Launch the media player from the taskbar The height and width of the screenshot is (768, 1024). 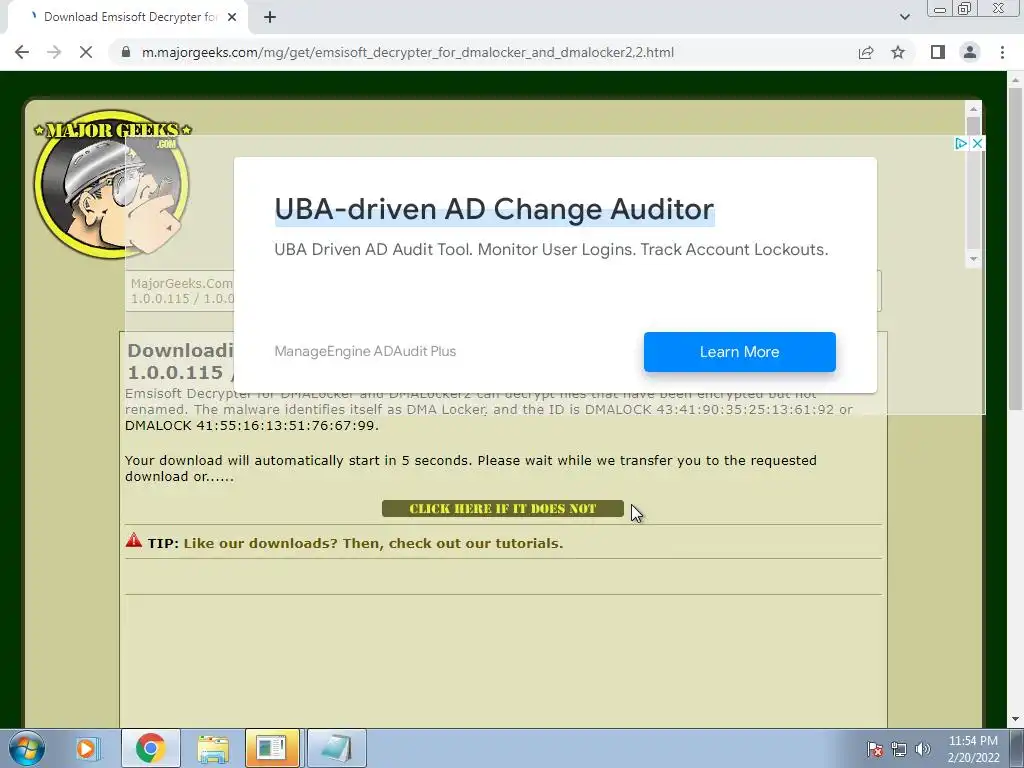coord(86,748)
